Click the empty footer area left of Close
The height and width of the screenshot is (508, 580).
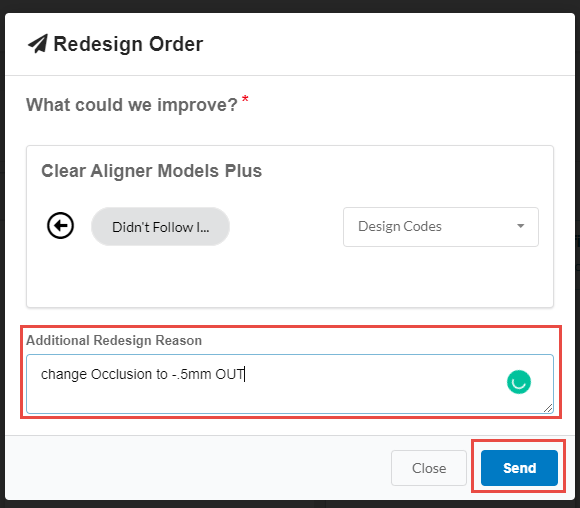point(196,468)
